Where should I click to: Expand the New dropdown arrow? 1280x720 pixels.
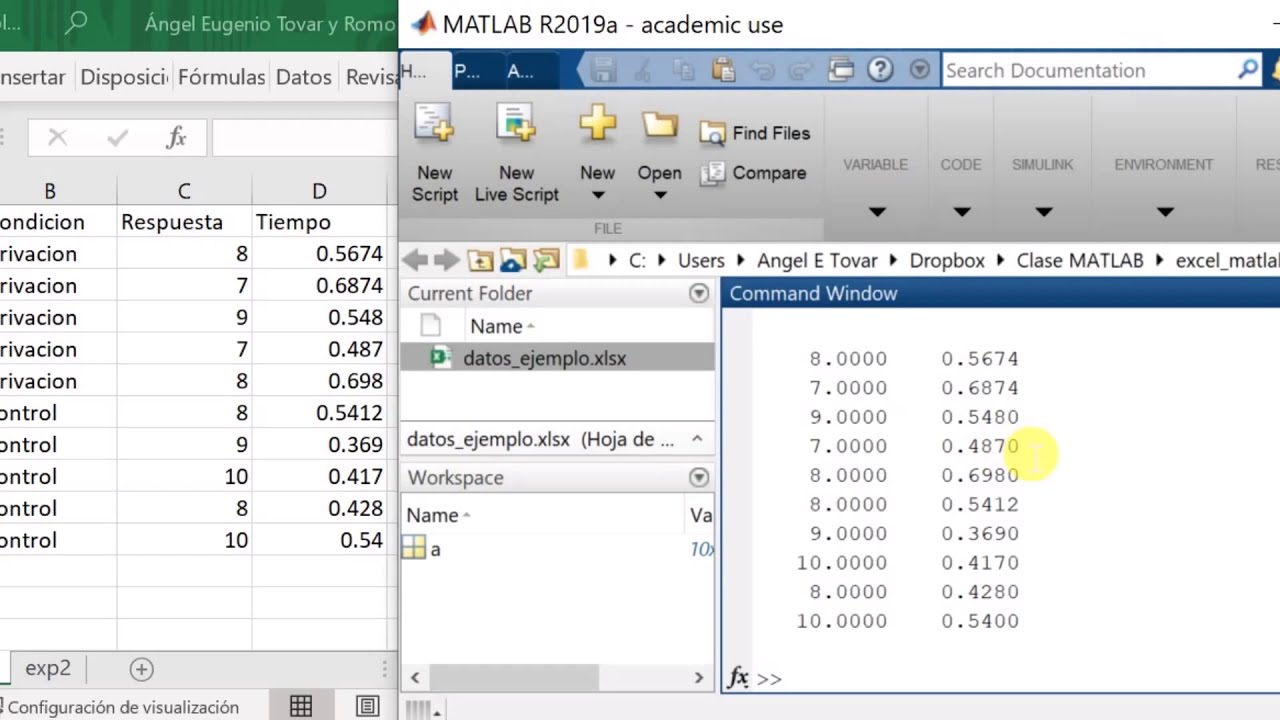[597, 195]
